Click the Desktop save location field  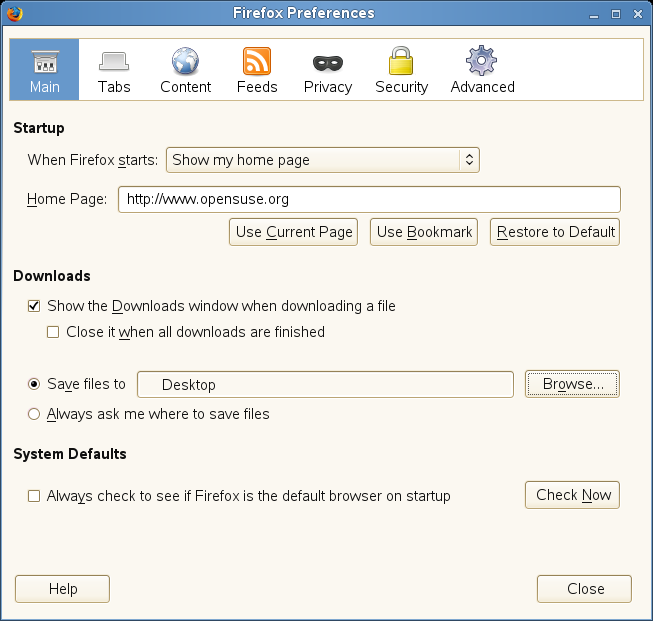click(x=325, y=384)
